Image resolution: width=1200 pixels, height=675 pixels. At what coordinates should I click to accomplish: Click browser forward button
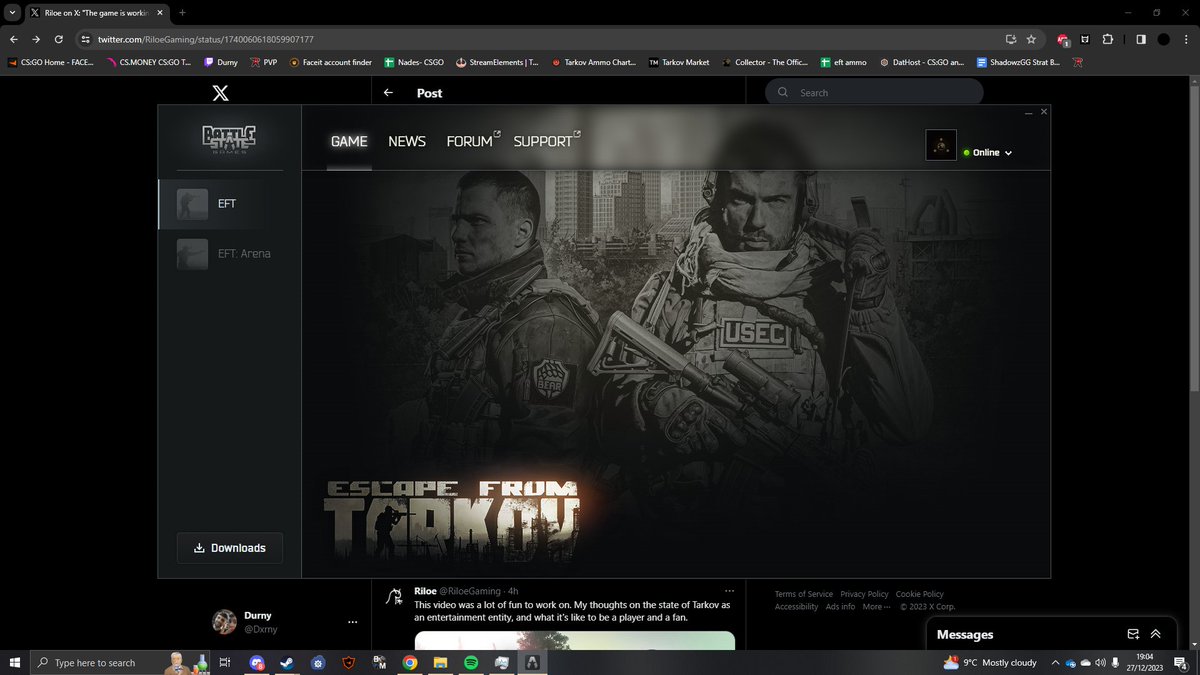tap(35, 39)
